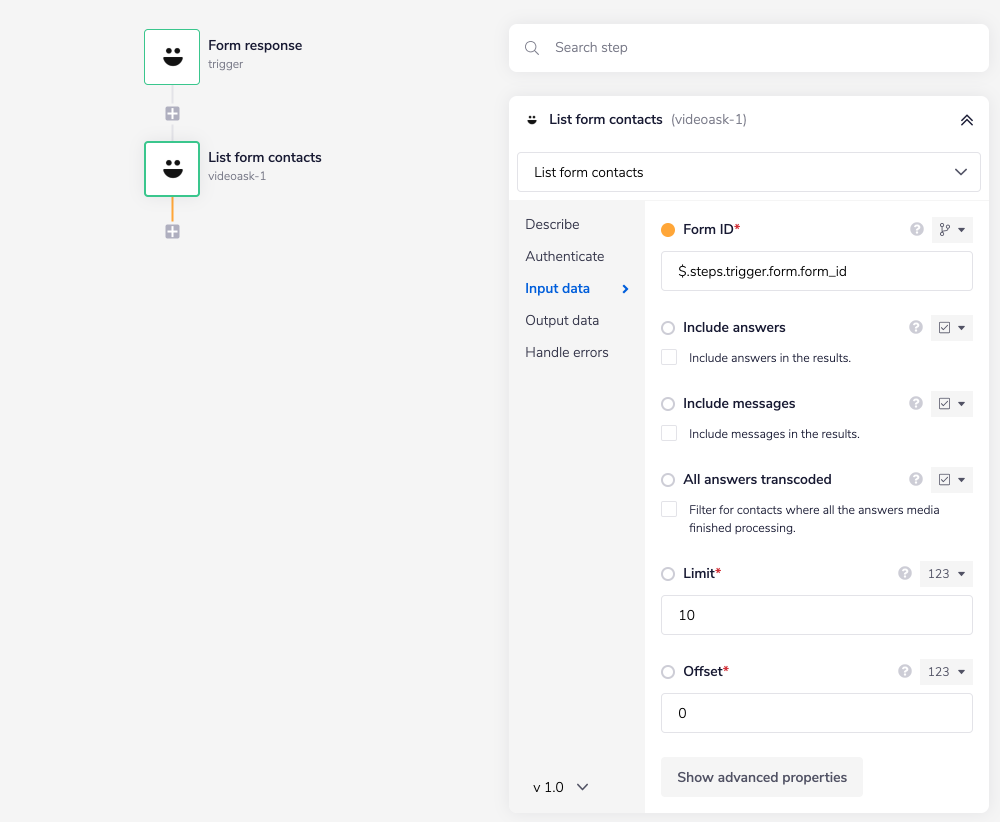This screenshot has height=822, width=1000.
Task: Click Show advanced properties button
Action: pos(761,777)
